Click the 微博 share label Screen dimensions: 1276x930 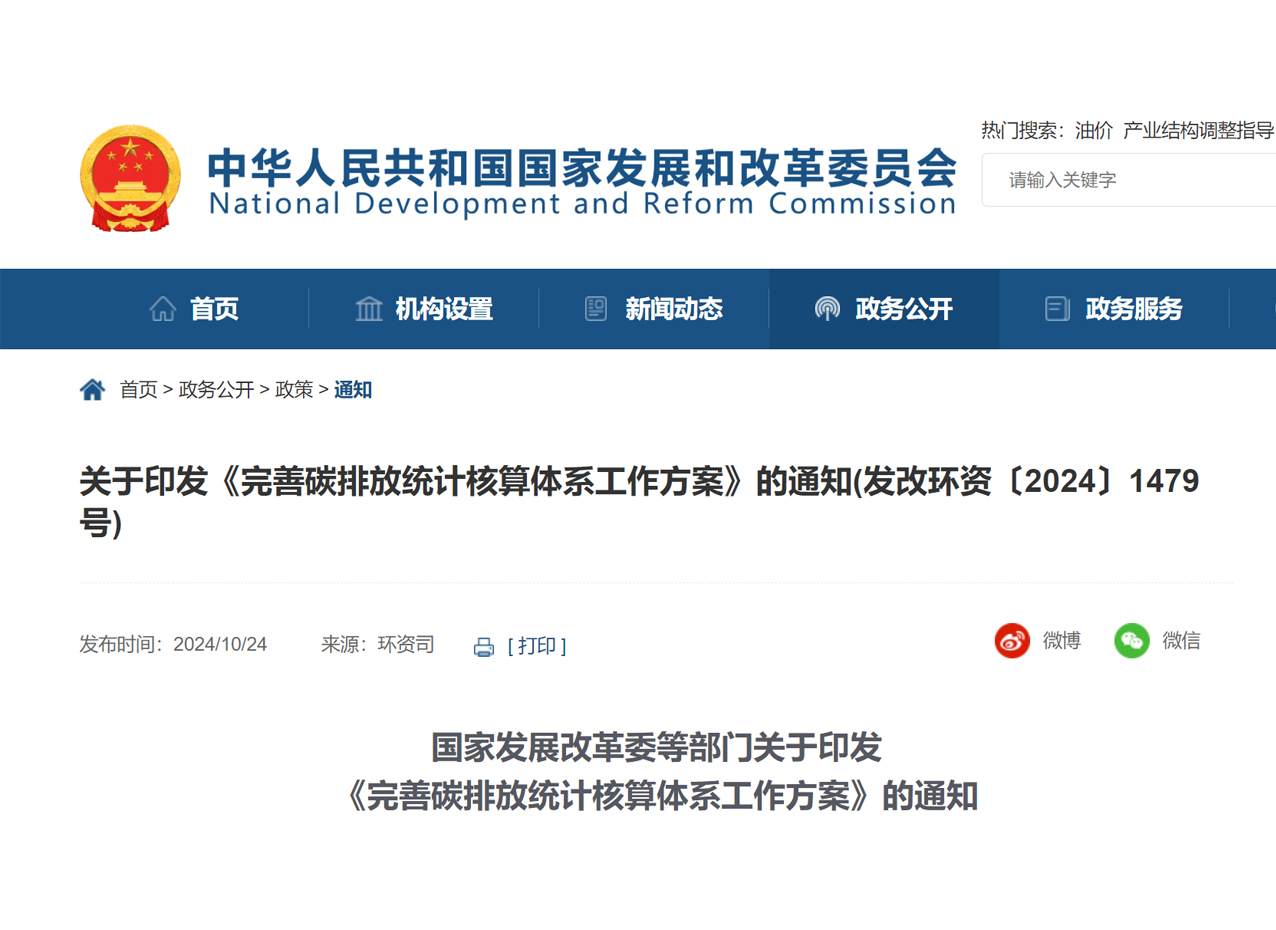pyautogui.click(x=1062, y=641)
